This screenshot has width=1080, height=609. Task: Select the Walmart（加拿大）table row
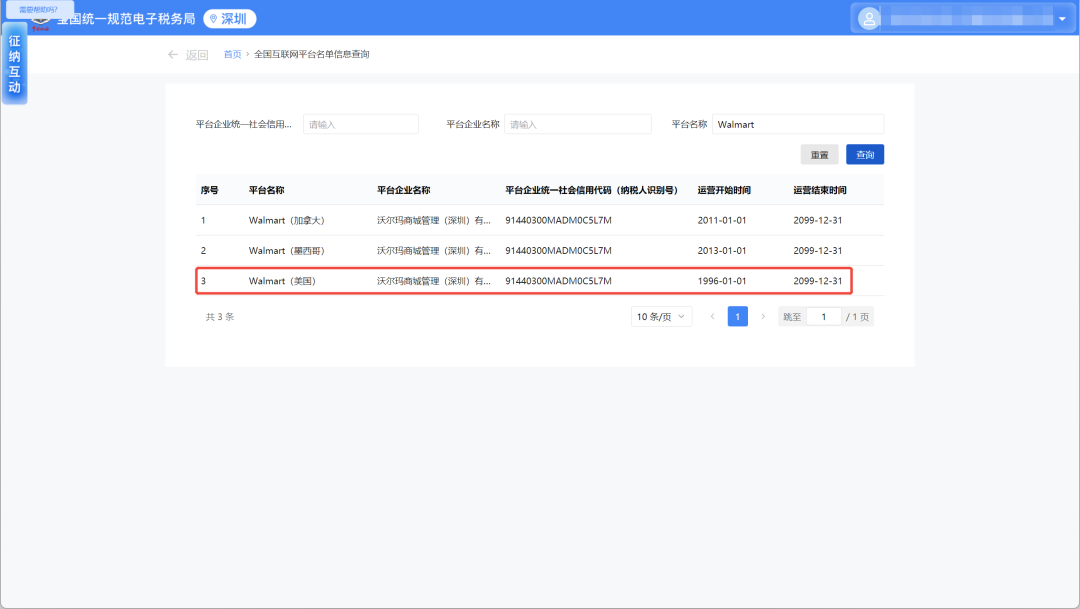click(x=524, y=220)
